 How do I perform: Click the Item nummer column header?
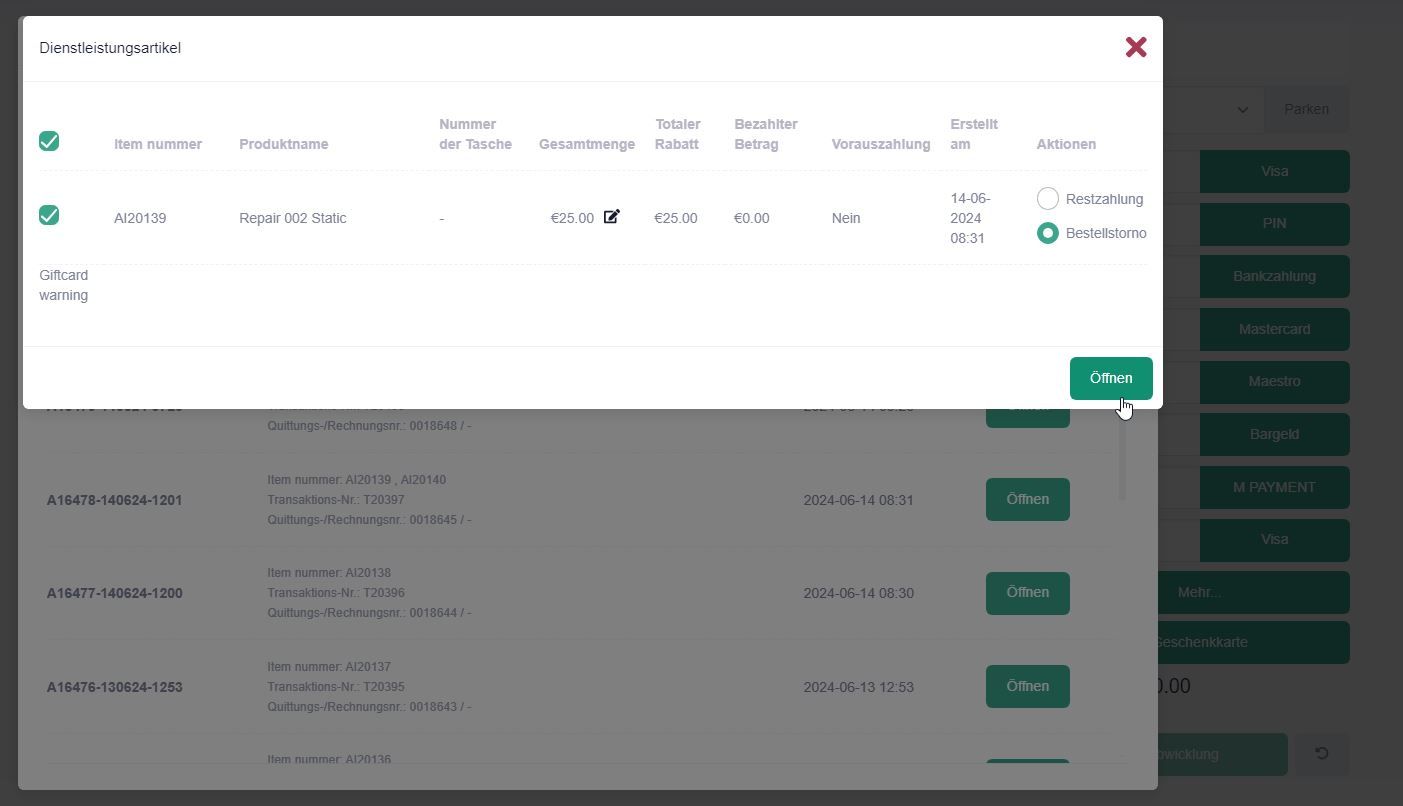pyautogui.click(x=158, y=144)
